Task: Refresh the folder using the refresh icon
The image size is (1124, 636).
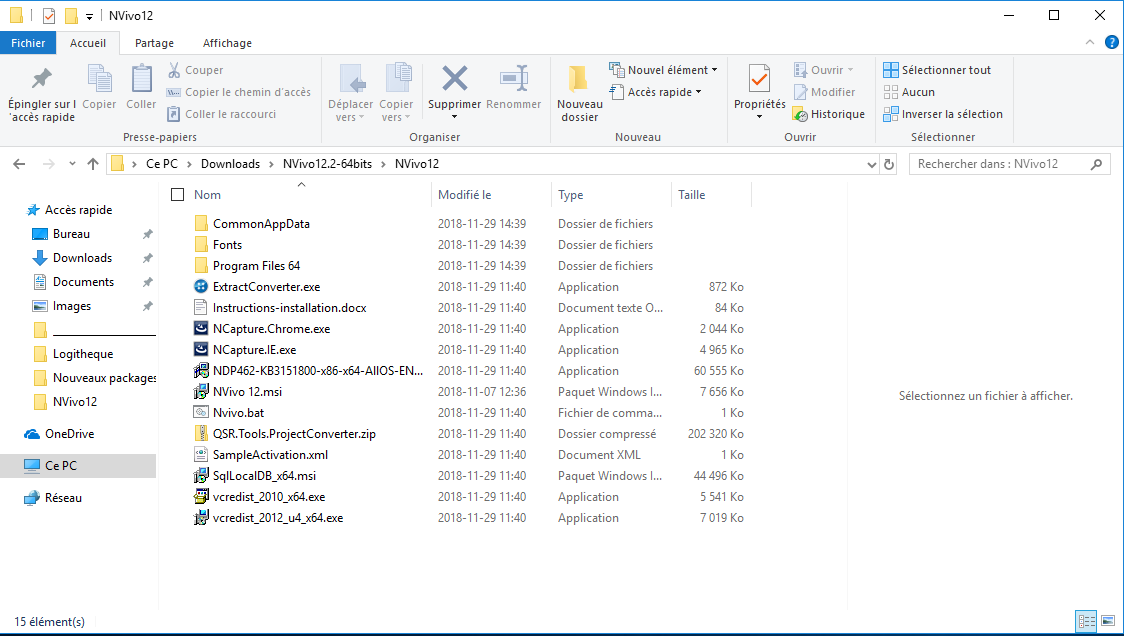Action: pos(889,164)
